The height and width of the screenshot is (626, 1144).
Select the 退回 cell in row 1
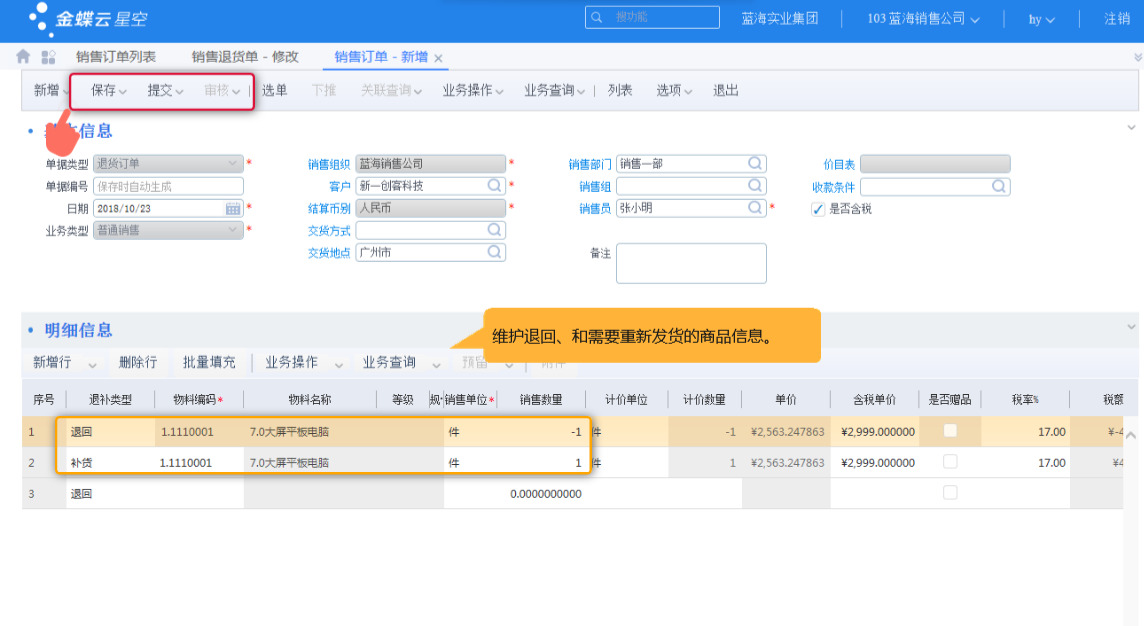pyautogui.click(x=110, y=432)
